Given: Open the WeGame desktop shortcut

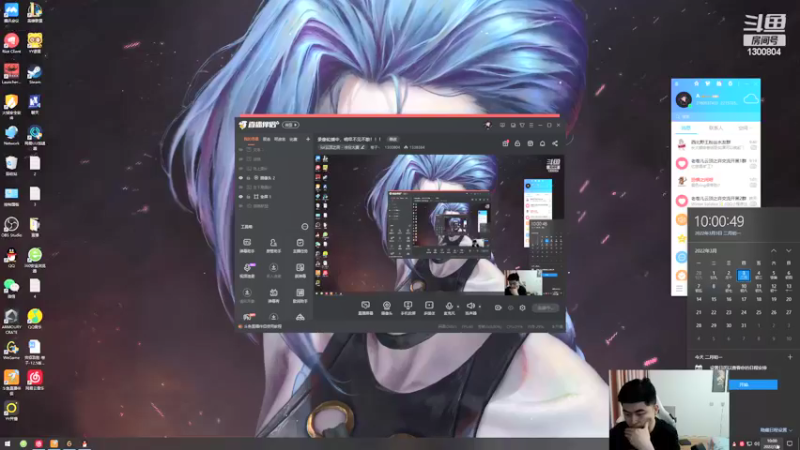Looking at the screenshot, I should point(11,349).
